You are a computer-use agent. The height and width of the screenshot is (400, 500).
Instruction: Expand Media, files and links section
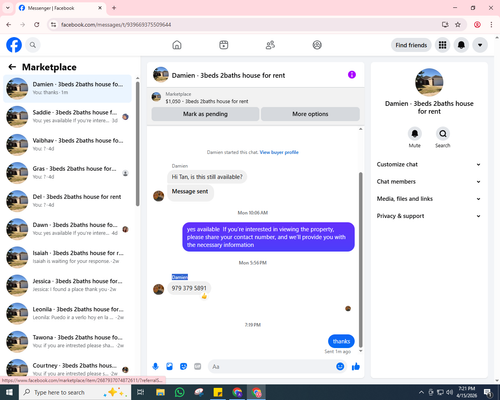click(429, 199)
